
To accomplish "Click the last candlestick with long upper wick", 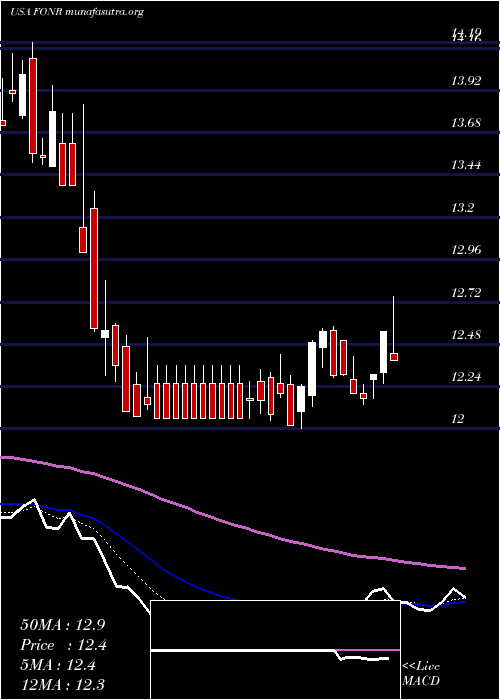I will pos(394,328).
